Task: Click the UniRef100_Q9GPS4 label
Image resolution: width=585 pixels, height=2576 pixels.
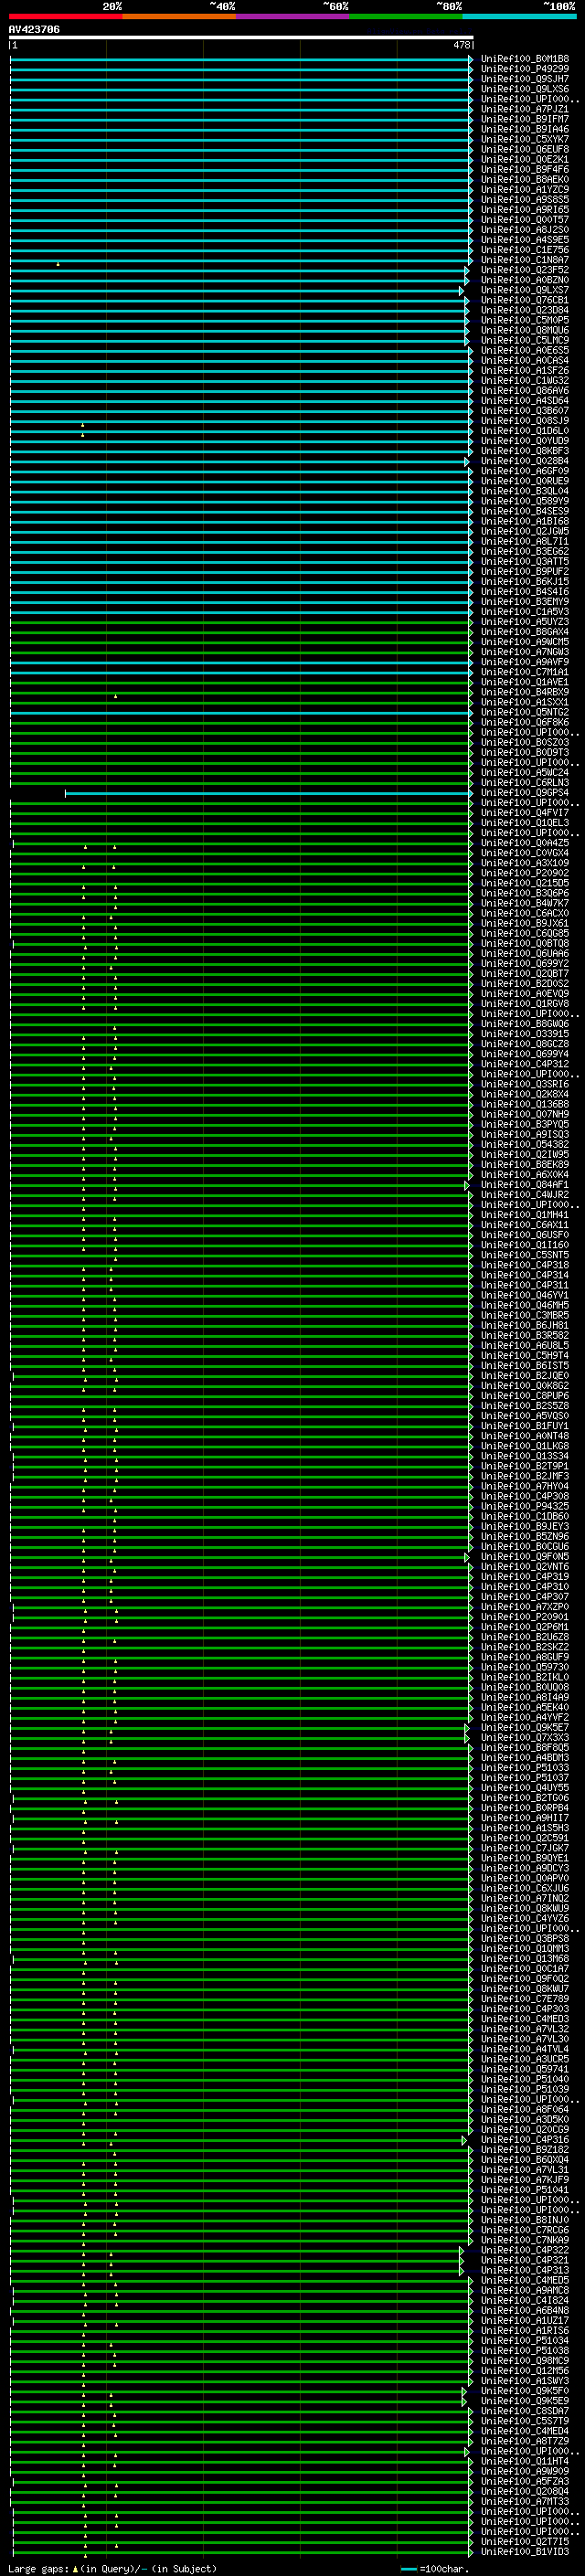Action: (525, 793)
